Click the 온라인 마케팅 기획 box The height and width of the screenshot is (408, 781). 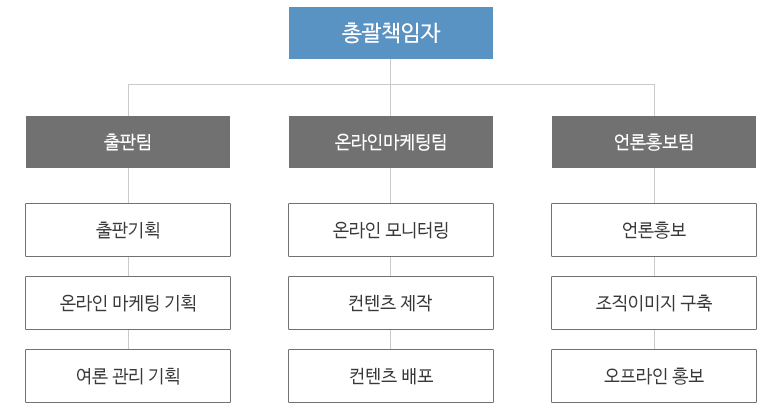tap(128, 303)
